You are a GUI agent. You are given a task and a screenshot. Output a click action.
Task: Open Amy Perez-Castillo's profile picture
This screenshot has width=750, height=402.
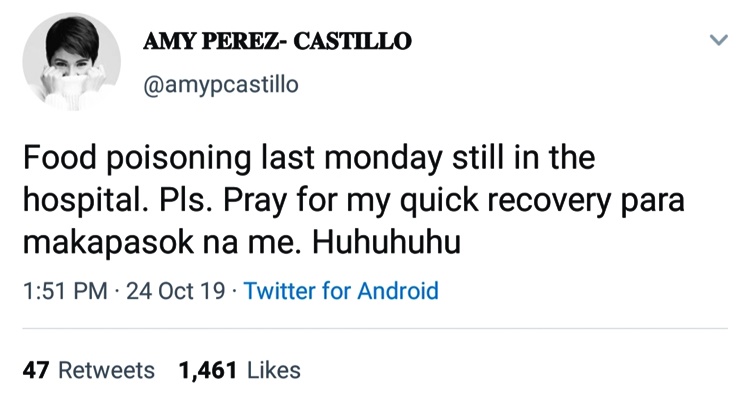(x=71, y=62)
